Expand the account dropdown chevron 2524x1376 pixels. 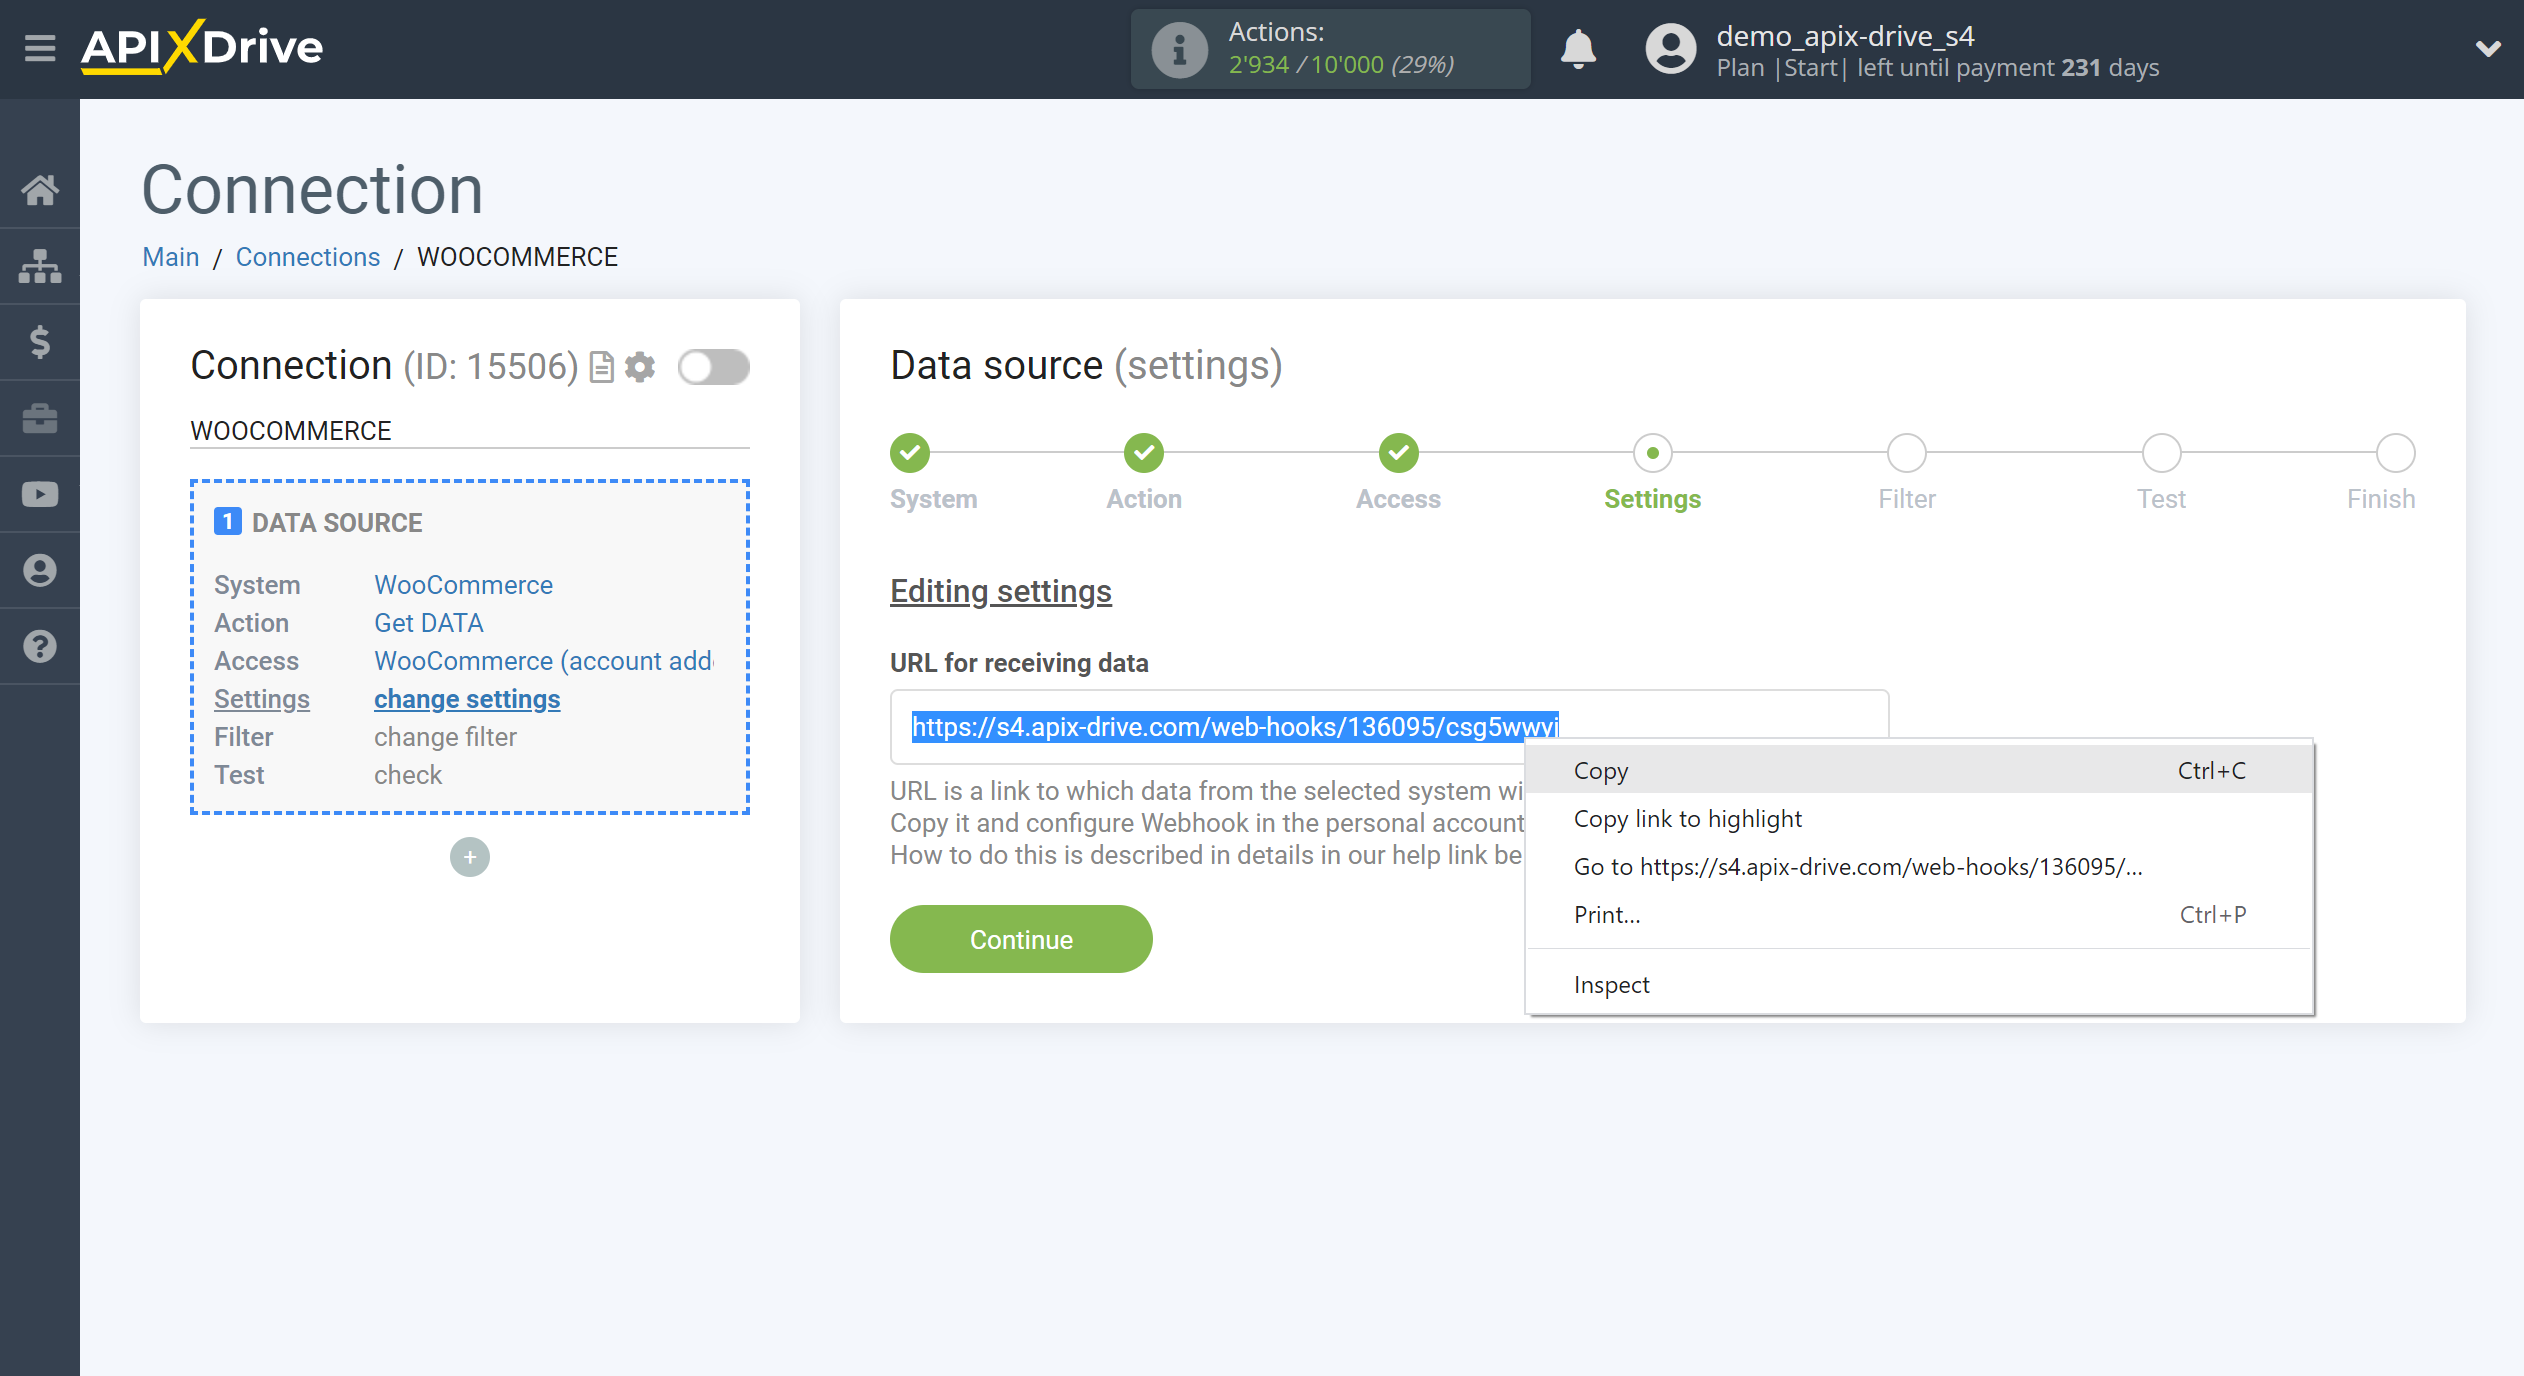tap(2488, 48)
